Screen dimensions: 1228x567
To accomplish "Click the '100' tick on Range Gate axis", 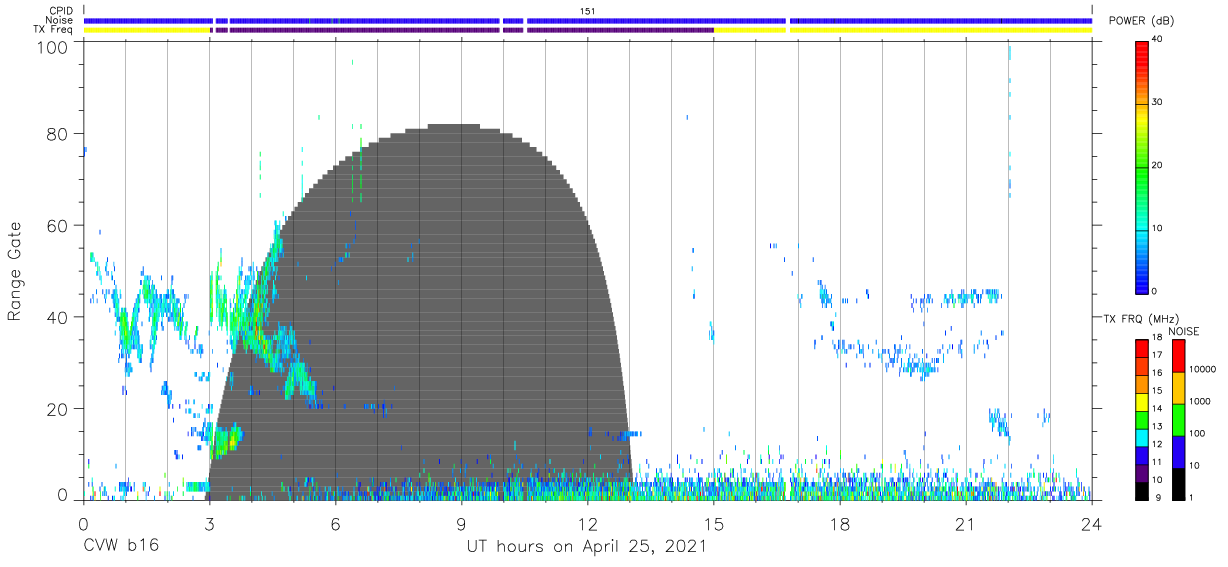I will click(x=53, y=47).
